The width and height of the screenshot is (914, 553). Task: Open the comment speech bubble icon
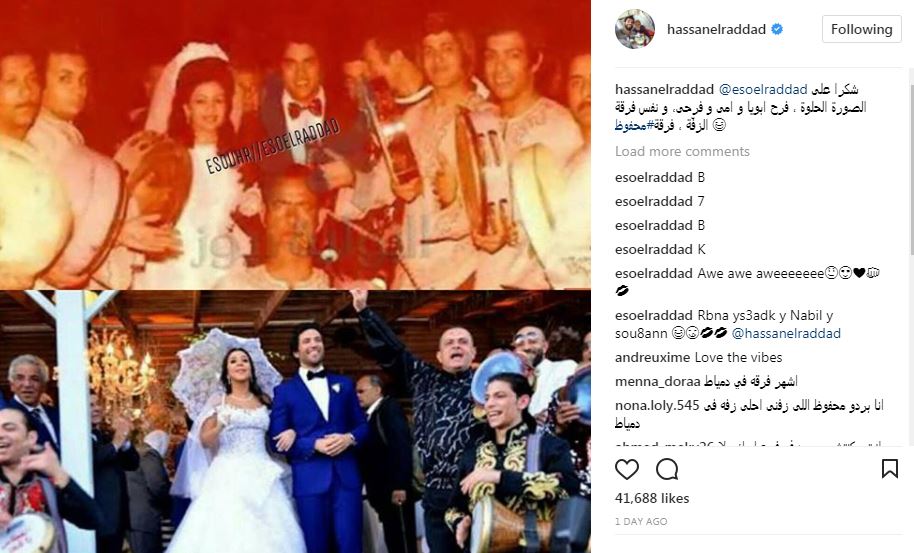667,469
